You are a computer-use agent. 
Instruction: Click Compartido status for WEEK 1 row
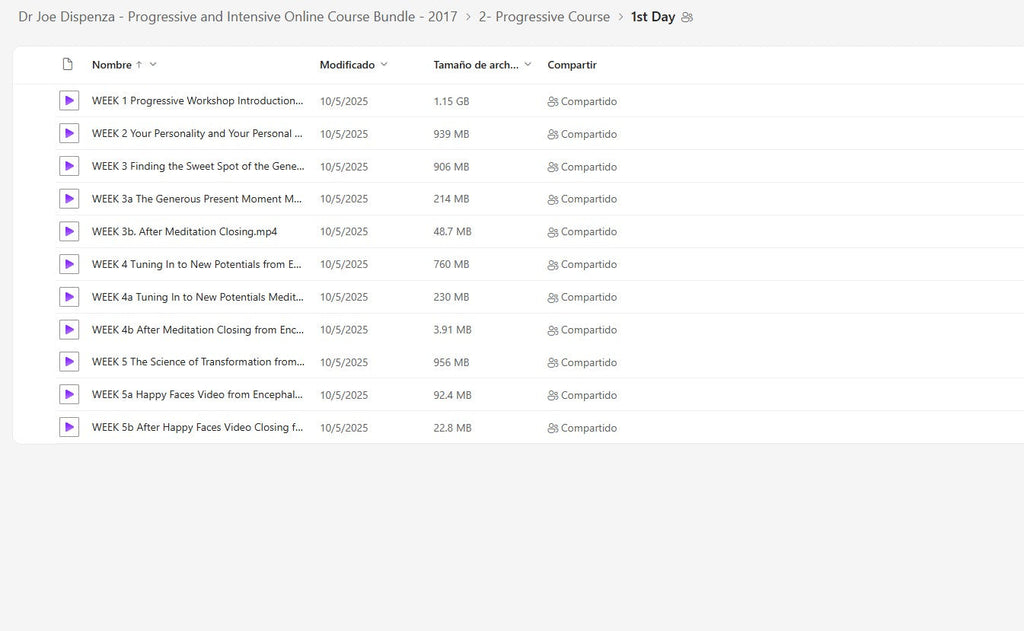tap(582, 101)
